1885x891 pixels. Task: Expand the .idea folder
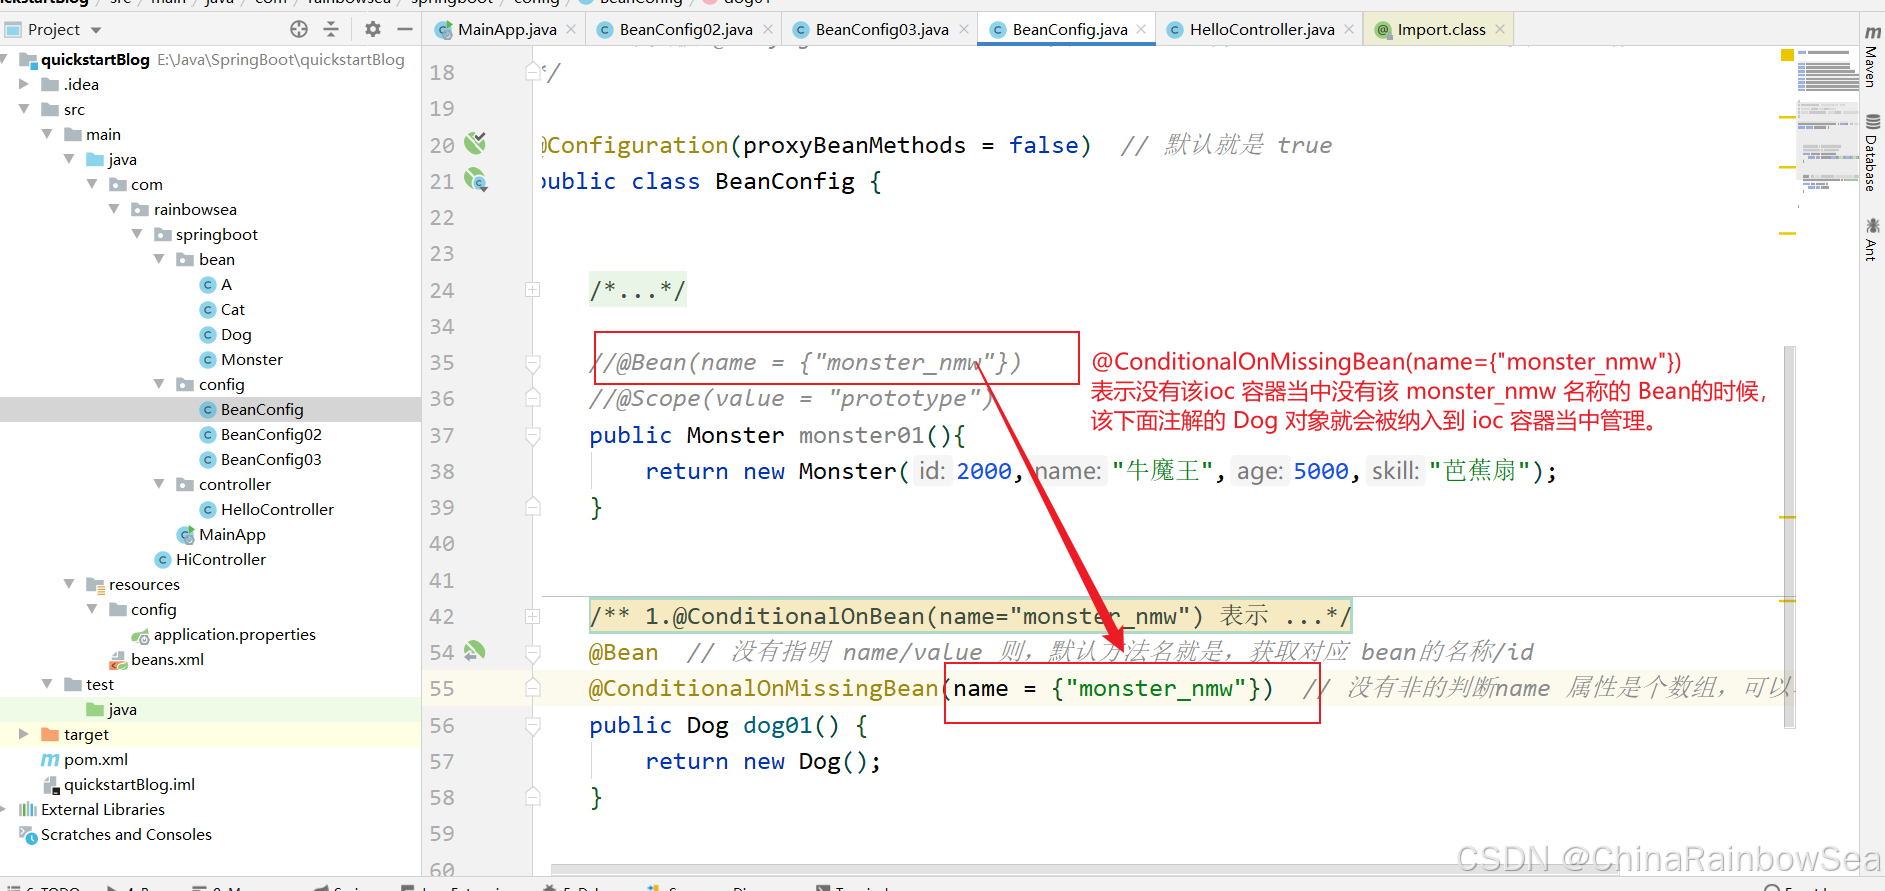[x=24, y=84]
